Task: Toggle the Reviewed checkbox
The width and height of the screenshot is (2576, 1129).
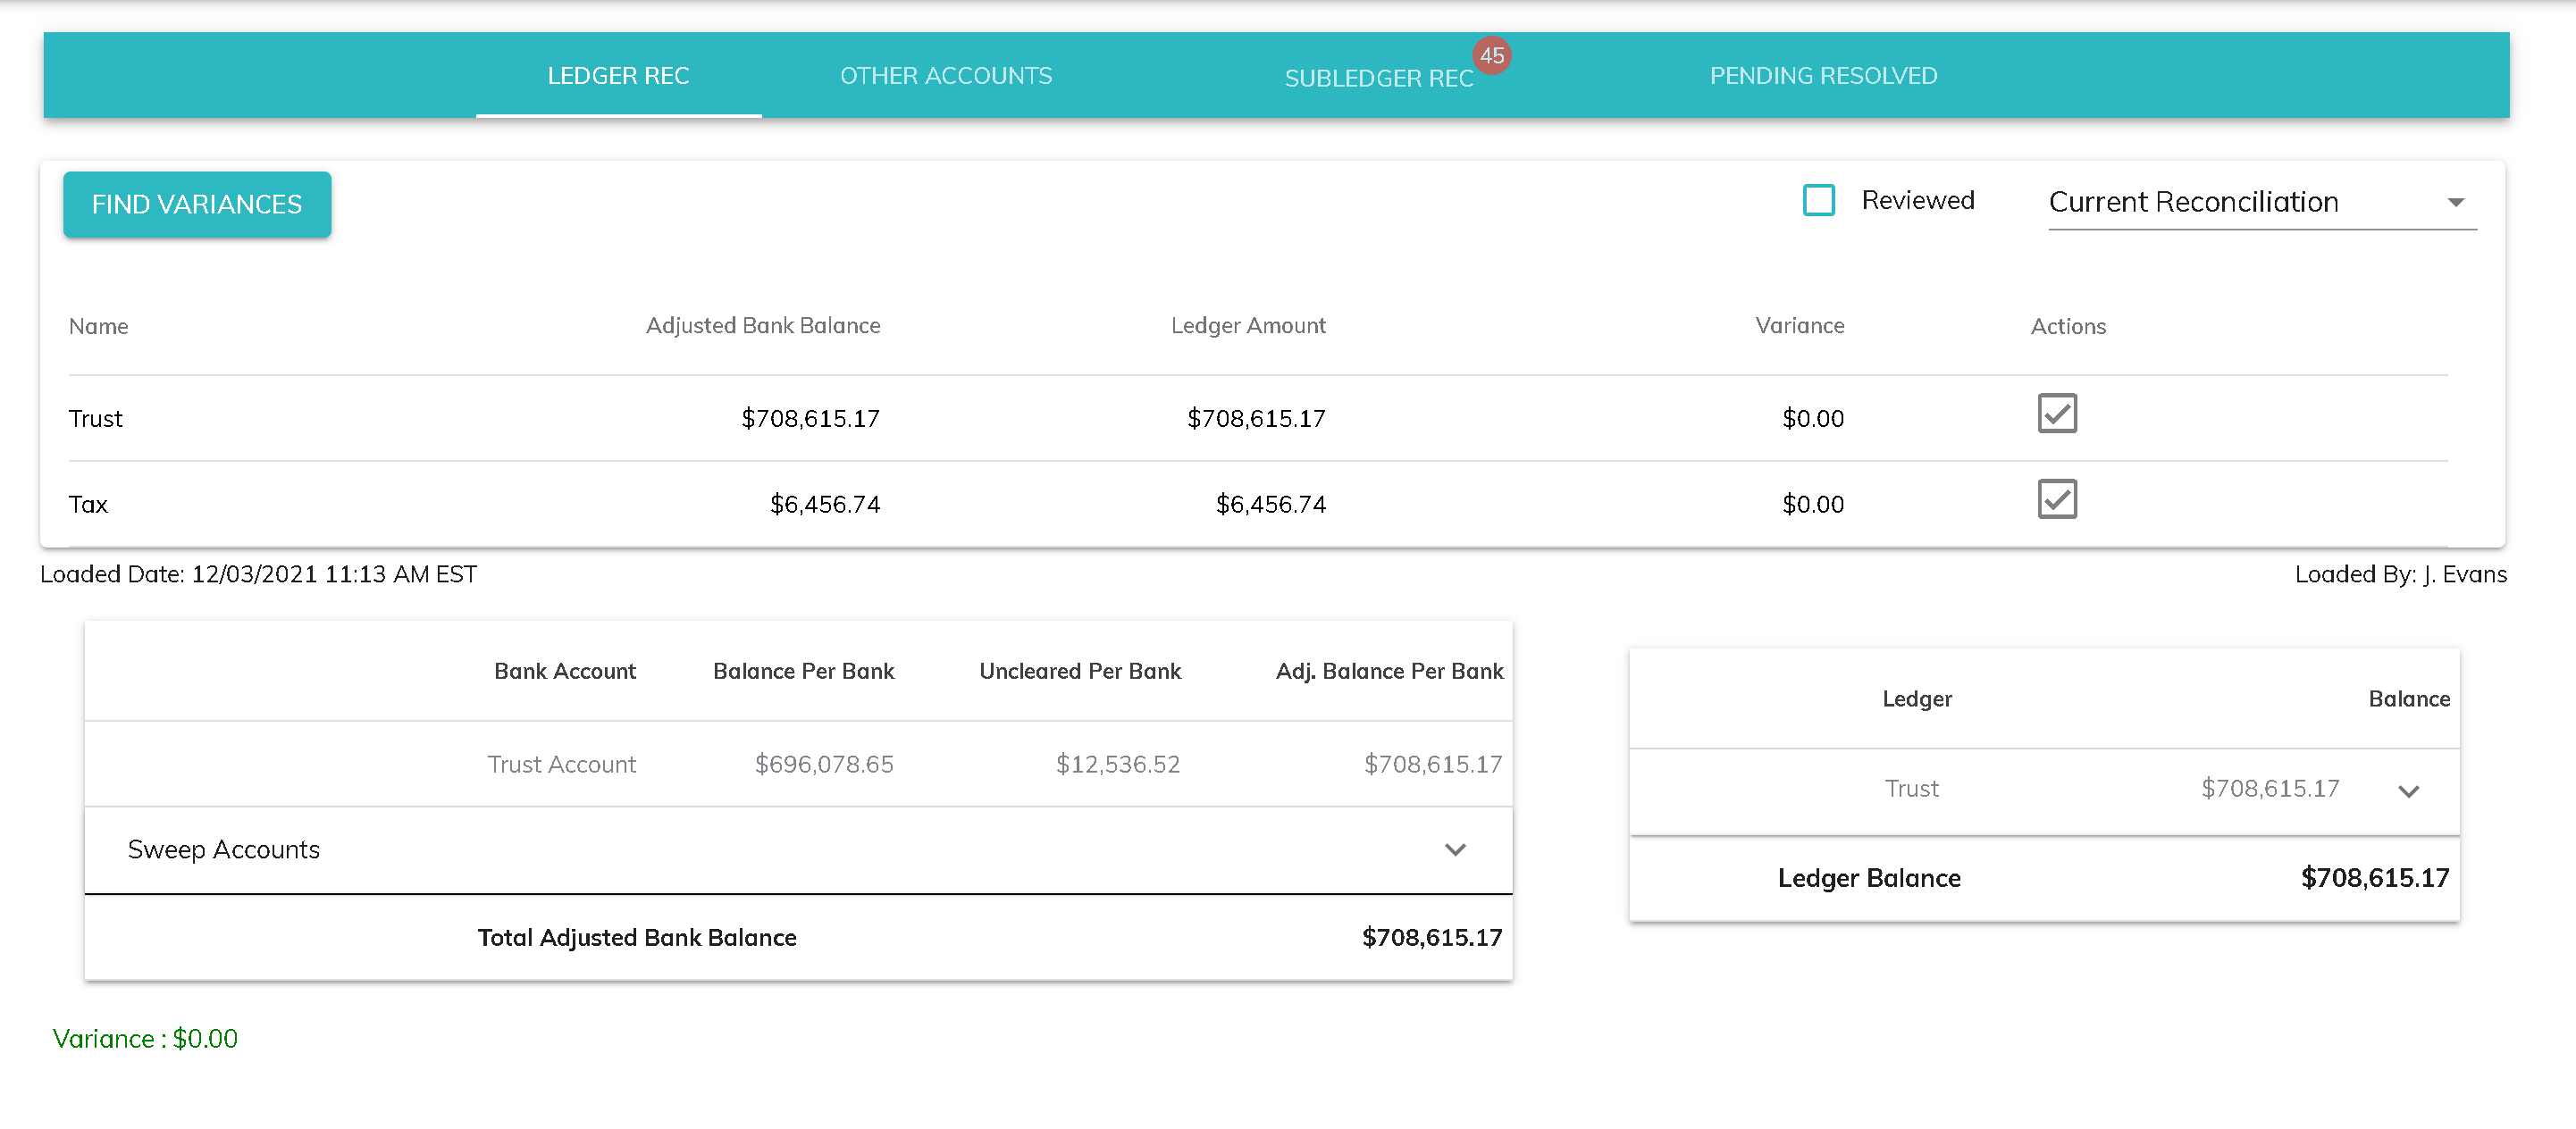Action: tap(1818, 200)
